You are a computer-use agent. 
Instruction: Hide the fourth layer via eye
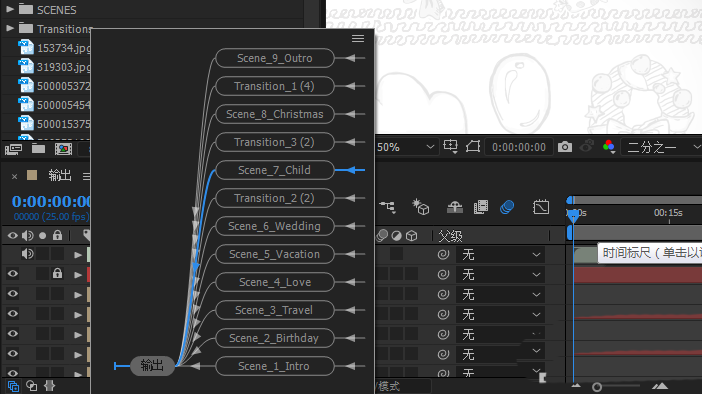(13, 313)
